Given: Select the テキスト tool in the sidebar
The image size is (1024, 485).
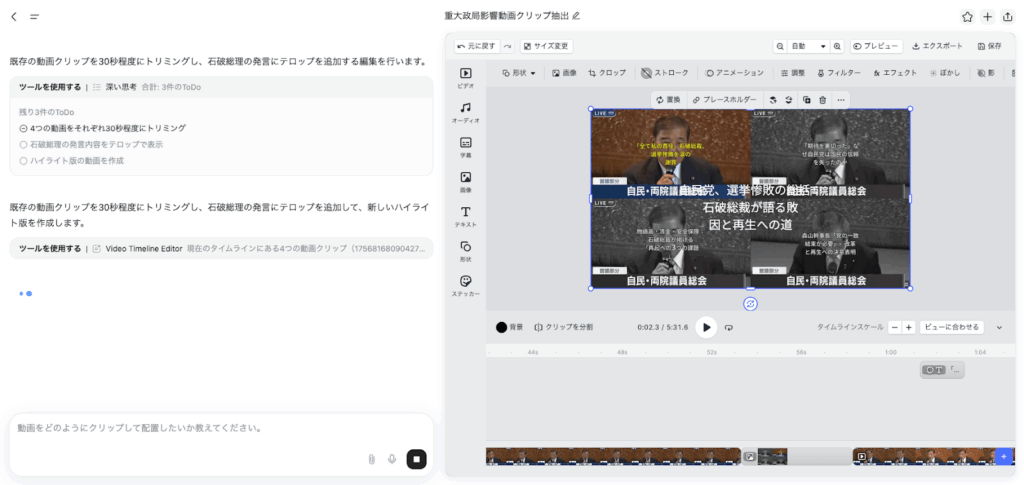Looking at the screenshot, I should pos(465,216).
